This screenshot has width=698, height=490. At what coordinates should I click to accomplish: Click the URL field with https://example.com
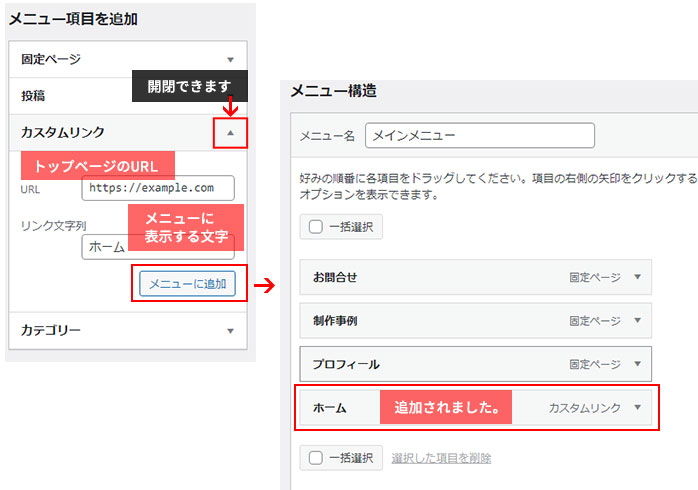tap(158, 188)
